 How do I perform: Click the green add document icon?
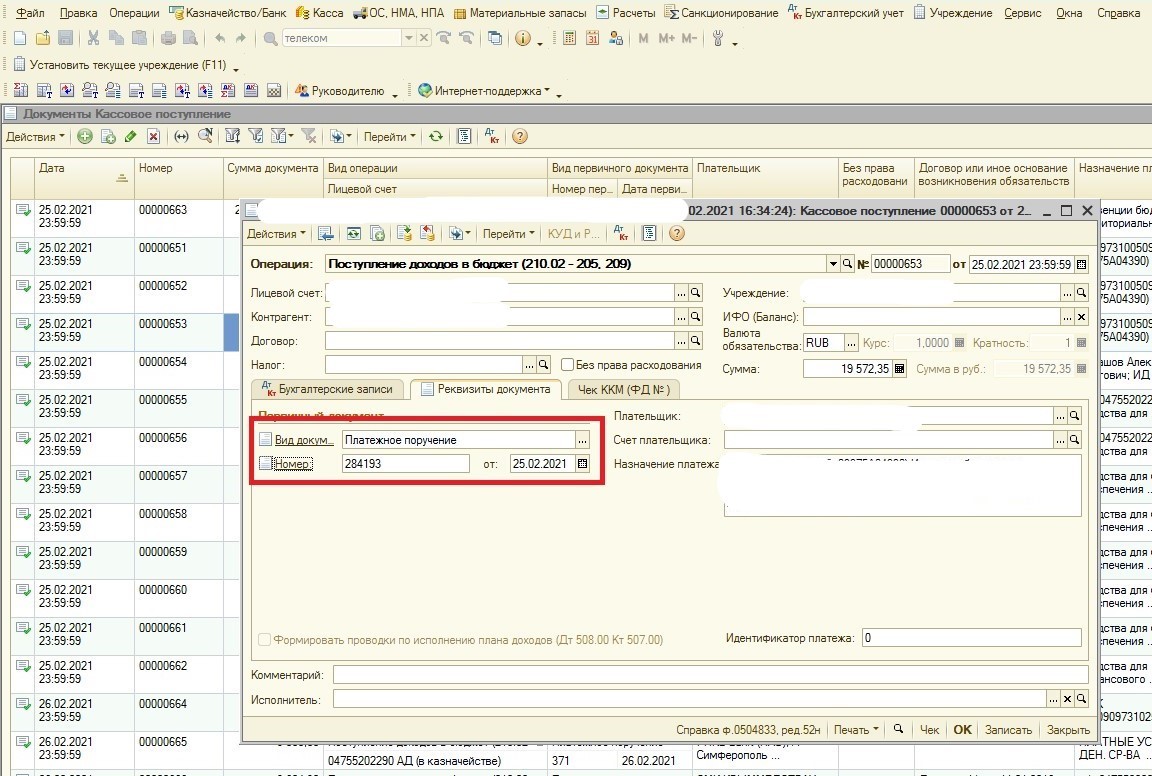tap(85, 137)
